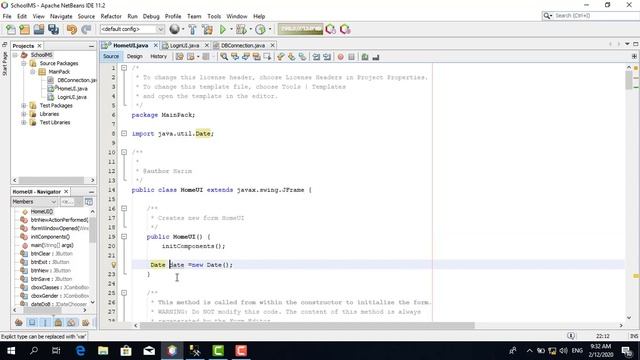Viewport: 640px width, 360px height.
Task: Click the Debug Project icon
Action: pyautogui.click(x=241, y=29)
